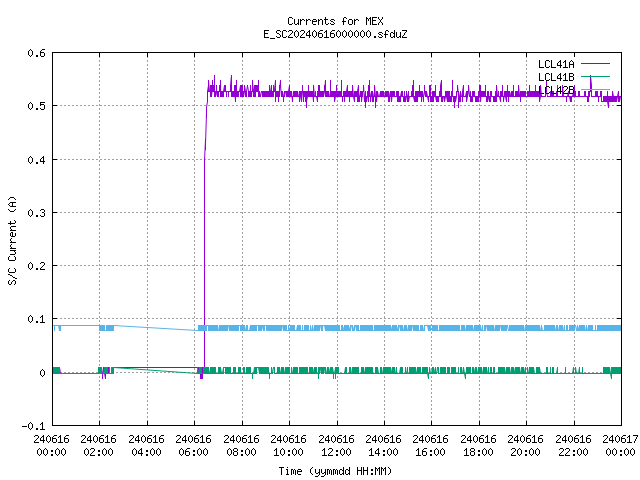Viewport: 640px width, 480px height.
Task: Click the x-axis tick label 240616 06:00
Action: (193, 446)
